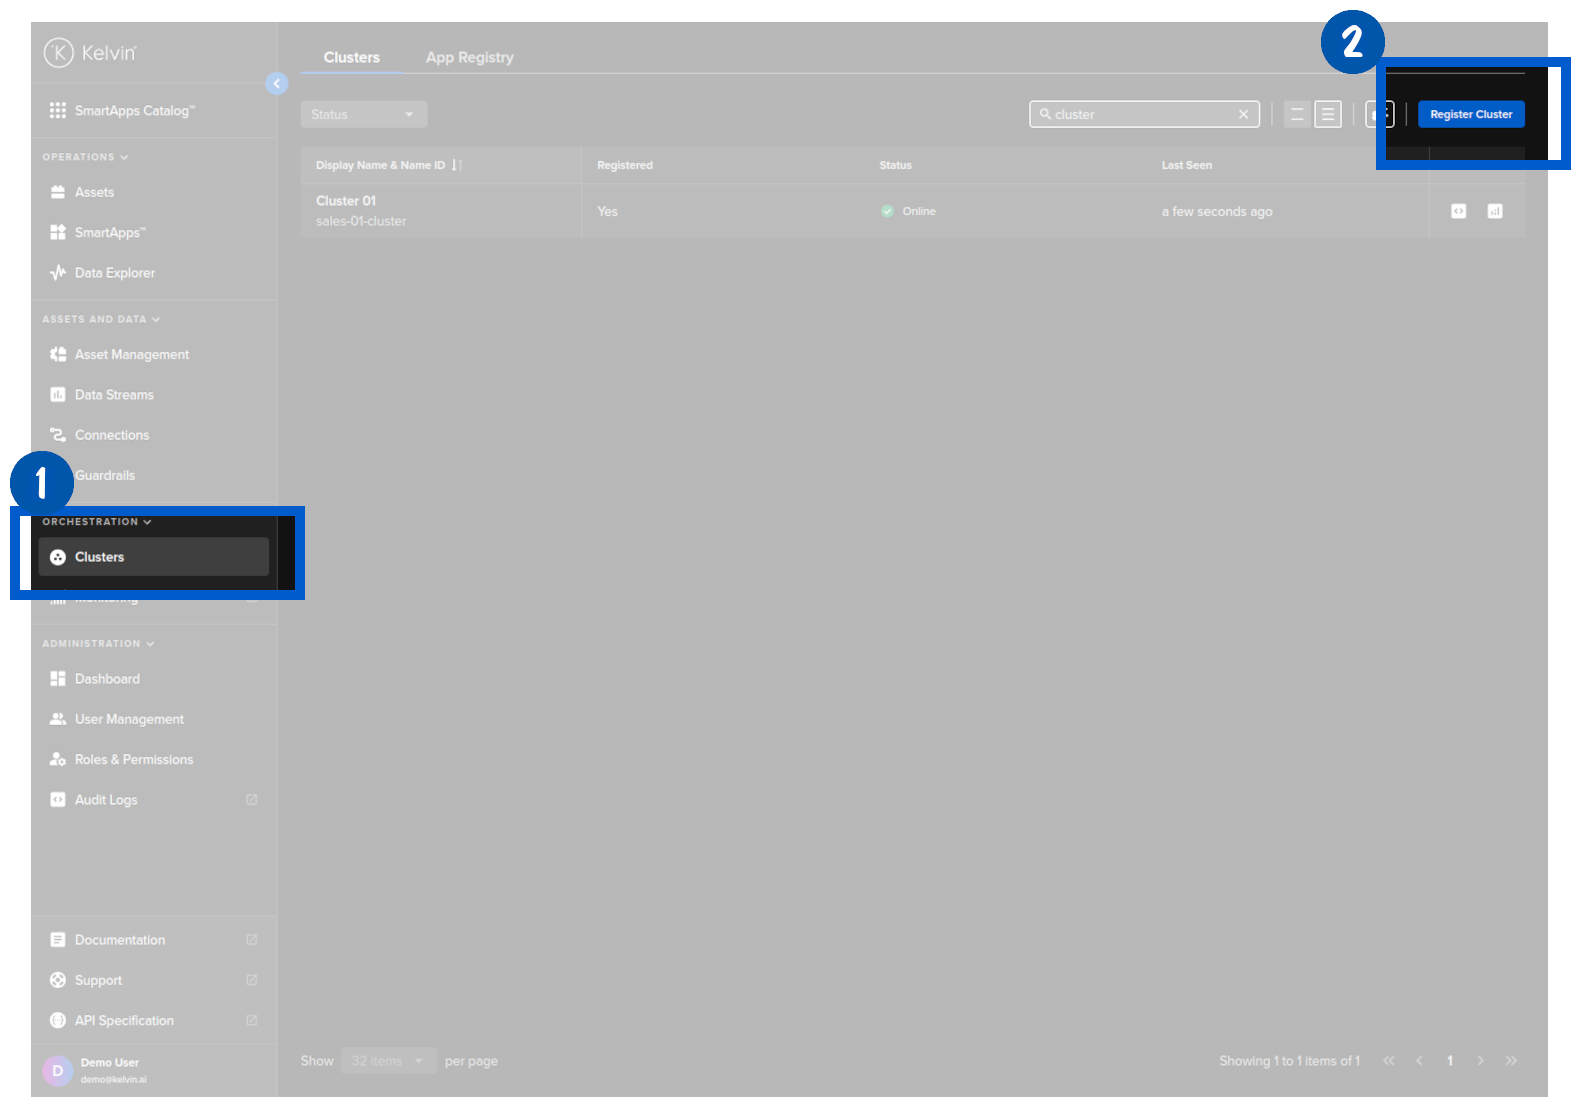Collapse the sidebar with the arrow button
The image size is (1580, 1120).
coord(277,84)
